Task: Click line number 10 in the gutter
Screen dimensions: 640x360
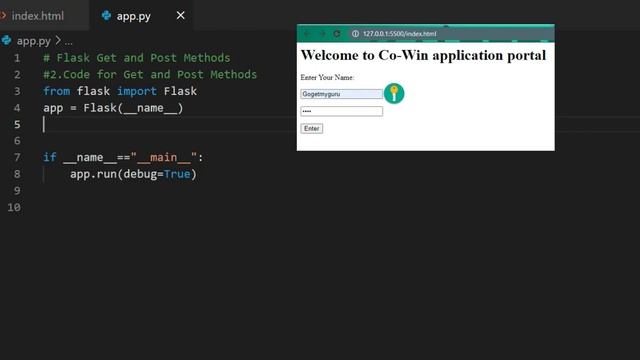Action: tap(14, 207)
